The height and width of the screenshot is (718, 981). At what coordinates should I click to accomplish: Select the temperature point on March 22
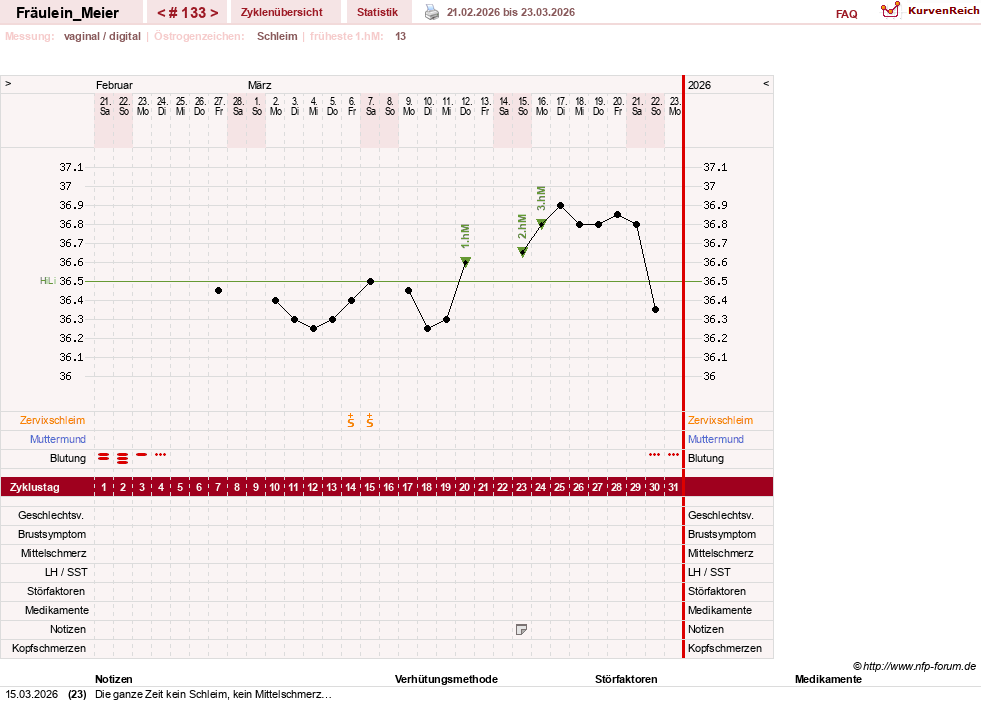point(655,310)
